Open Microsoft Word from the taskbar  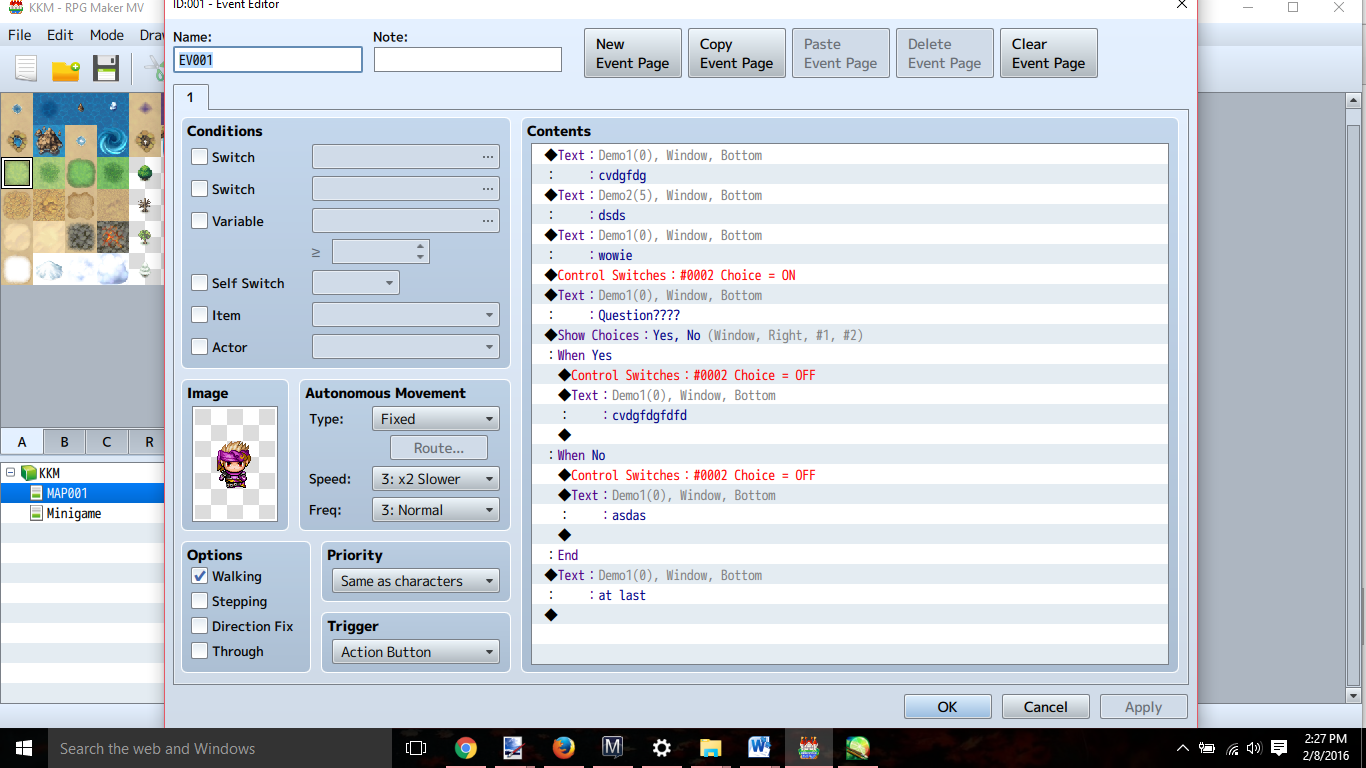pos(759,748)
